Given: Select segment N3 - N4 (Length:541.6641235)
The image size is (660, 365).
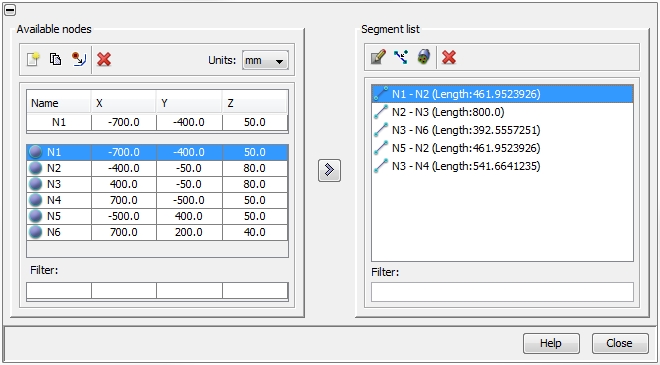Looking at the screenshot, I should (502, 166).
